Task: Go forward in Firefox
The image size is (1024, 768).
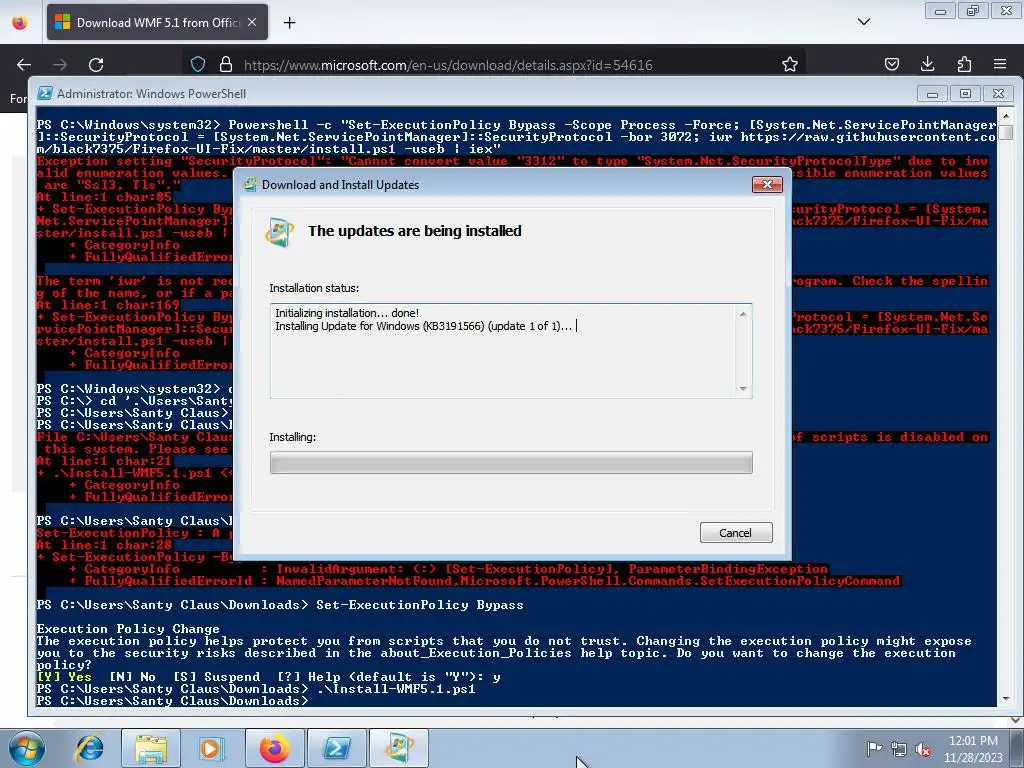Action: pyautogui.click(x=60, y=65)
